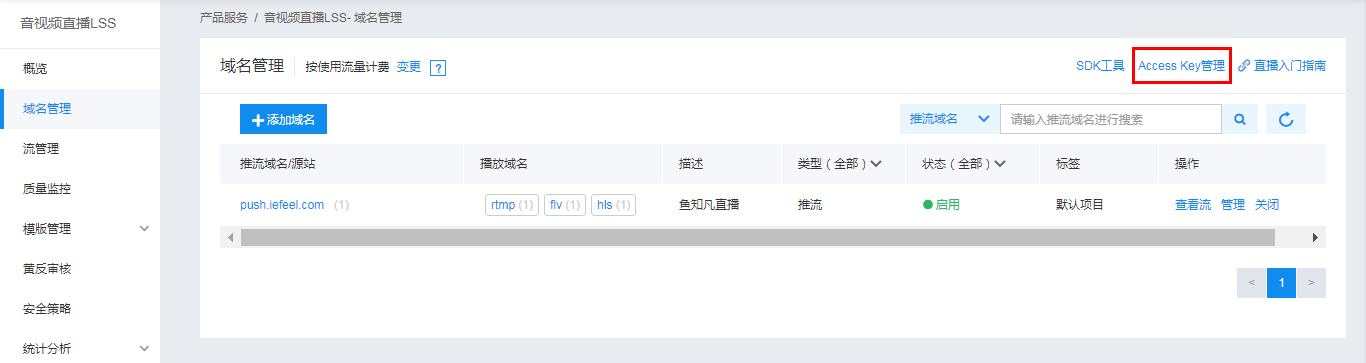Image resolution: width=1366 pixels, height=363 pixels.
Task: Click 查看流 for push.iefeel.com
Action: (x=1193, y=205)
